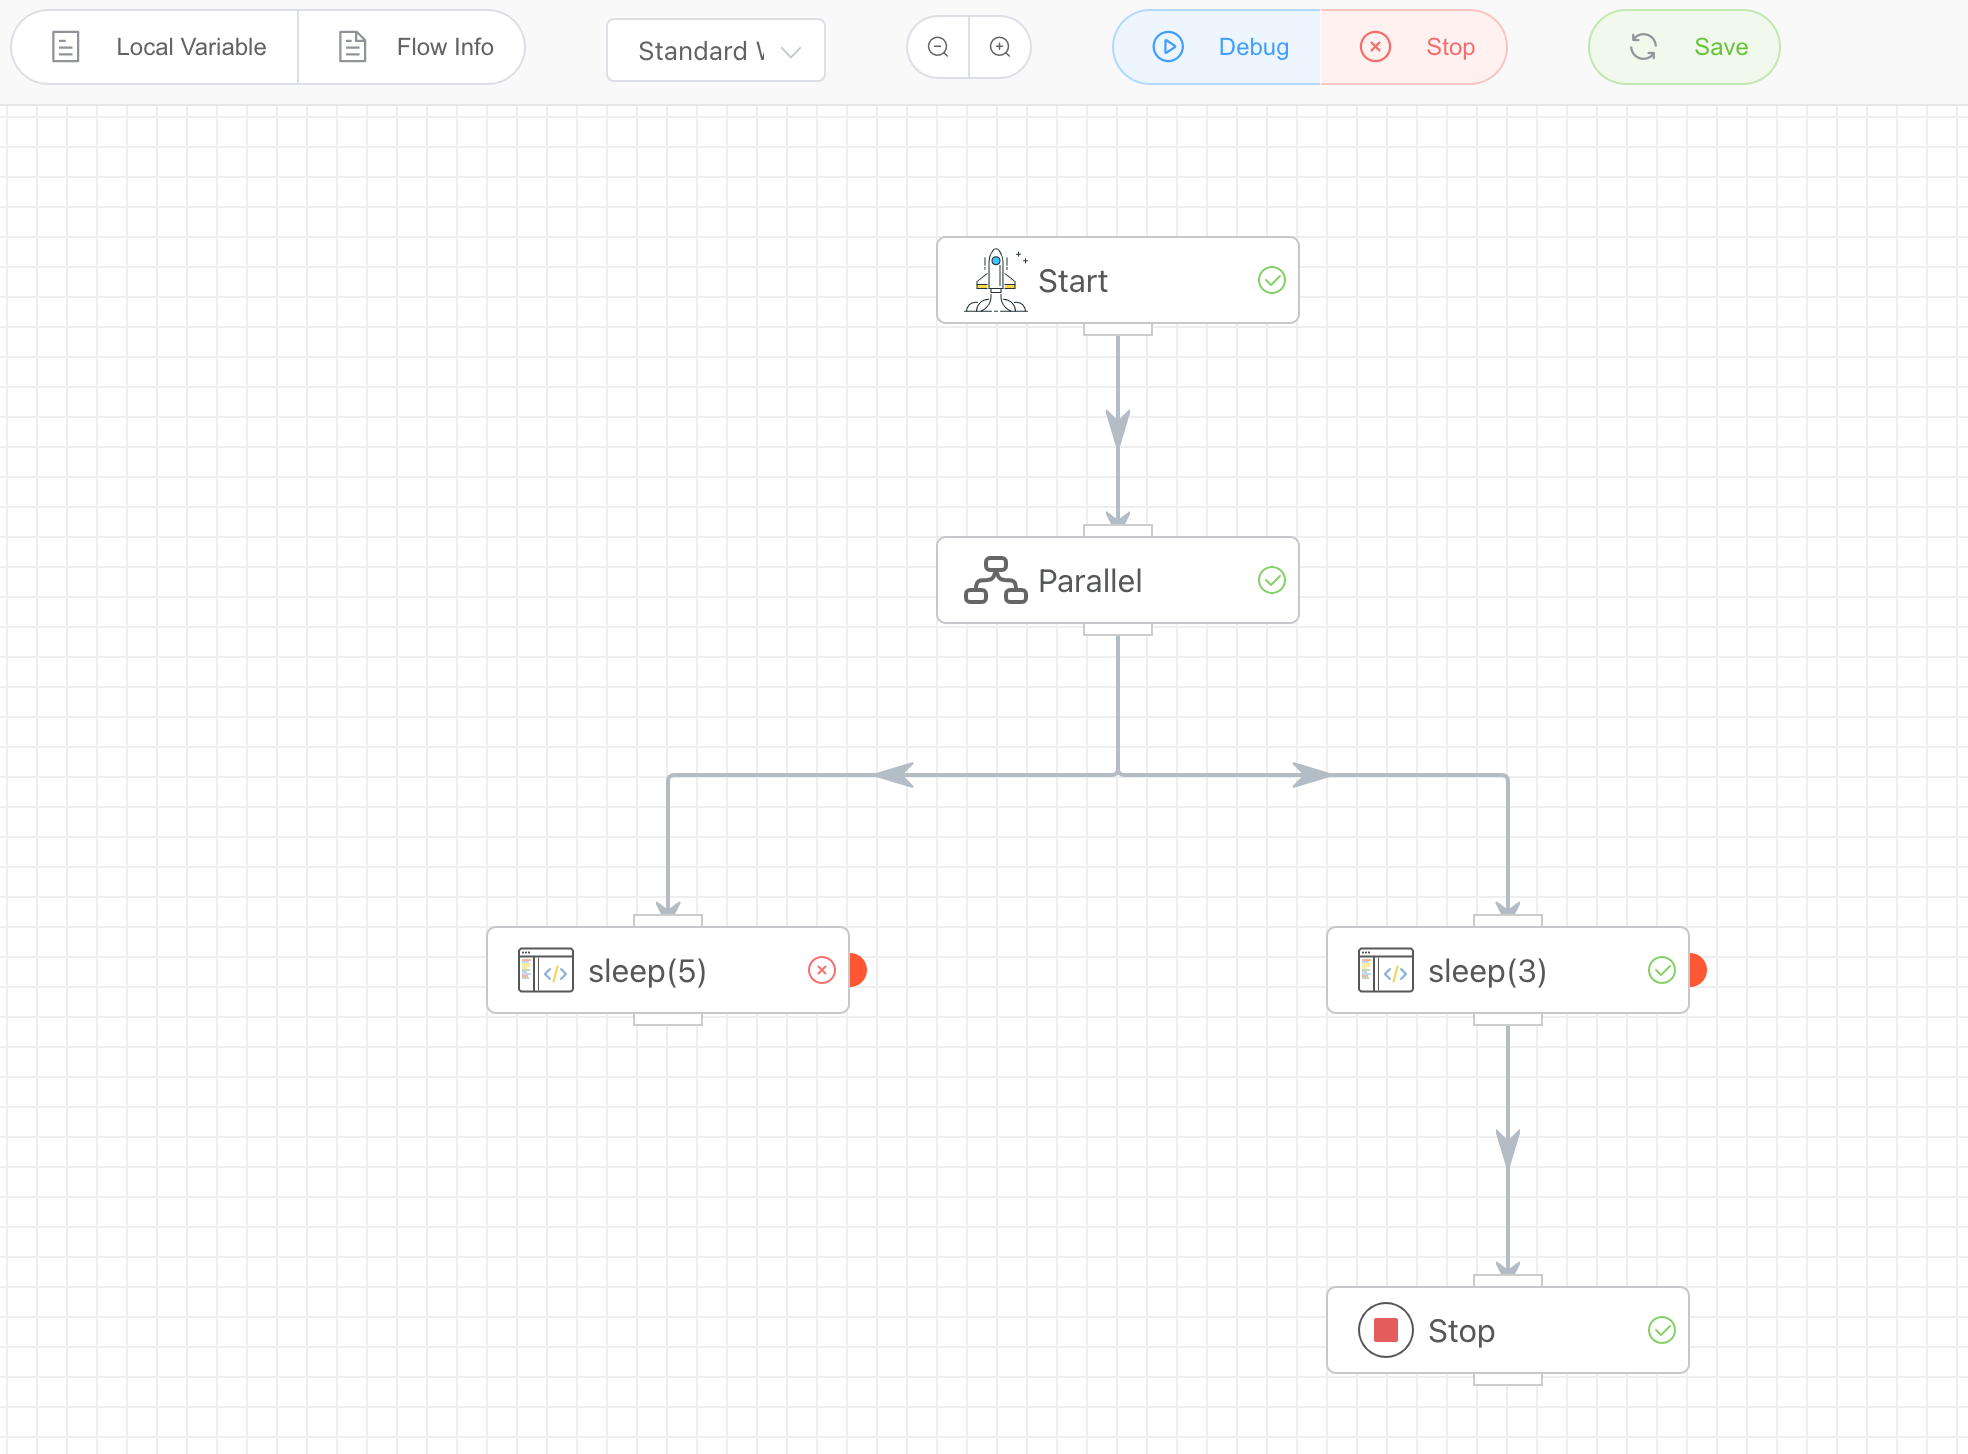Click green success checkmark on Stop node
Screen dimensions: 1968x1454
click(1662, 1330)
